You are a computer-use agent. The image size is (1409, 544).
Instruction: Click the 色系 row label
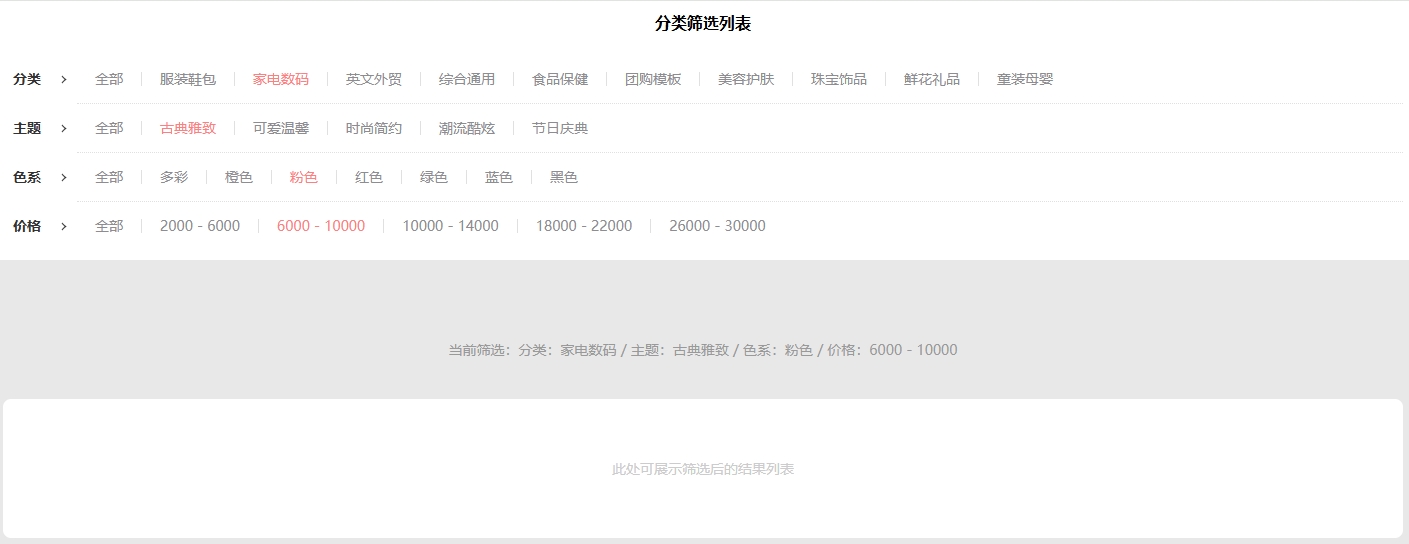click(x=27, y=177)
